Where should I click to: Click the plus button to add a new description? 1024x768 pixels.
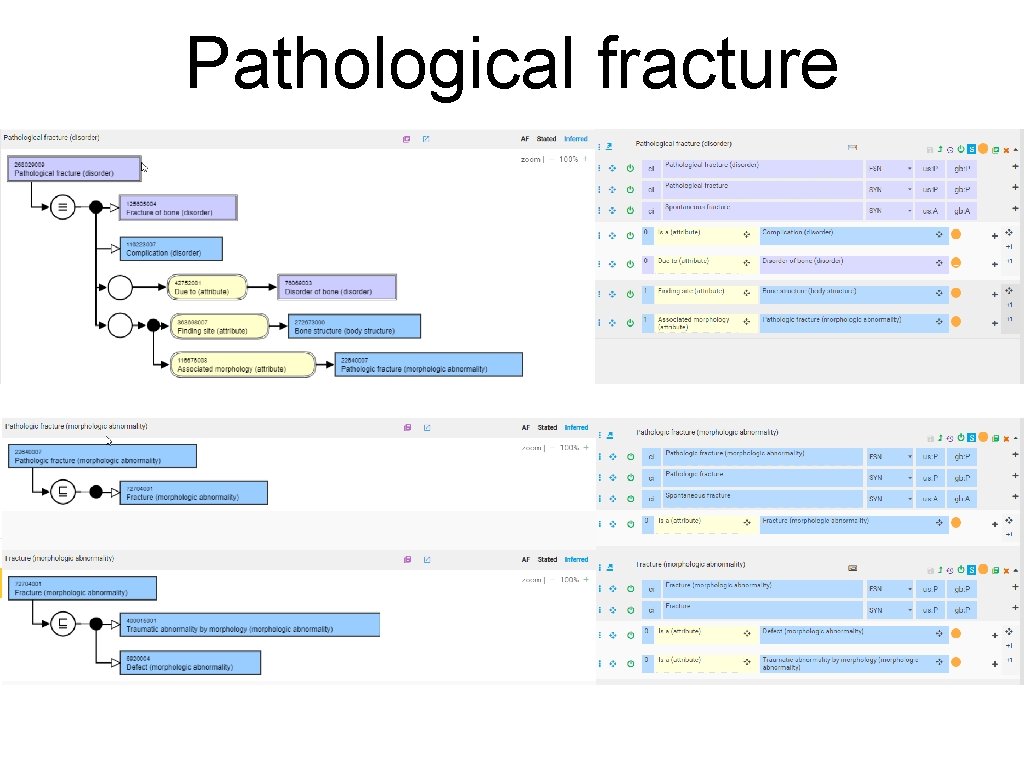[x=1013, y=167]
